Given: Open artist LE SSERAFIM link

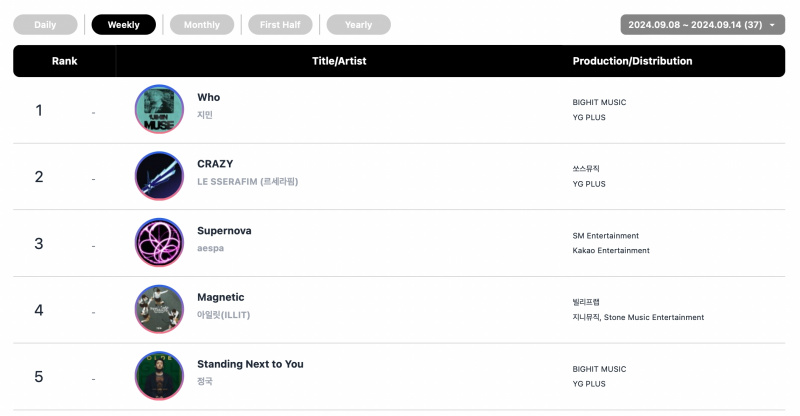Looking at the screenshot, I should tap(247, 181).
